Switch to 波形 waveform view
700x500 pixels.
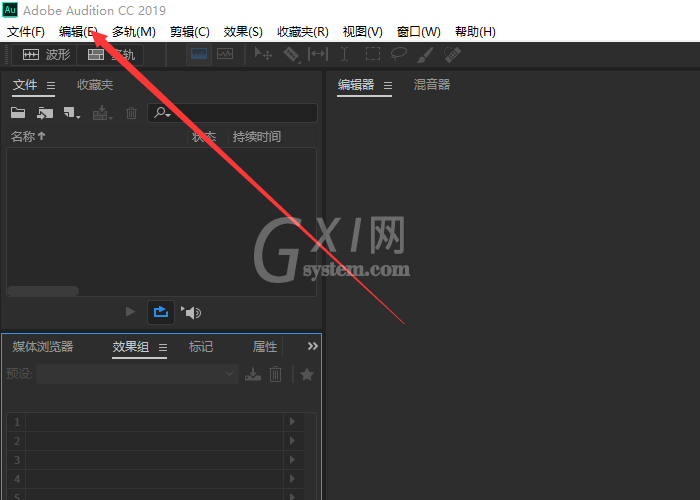[x=46, y=55]
